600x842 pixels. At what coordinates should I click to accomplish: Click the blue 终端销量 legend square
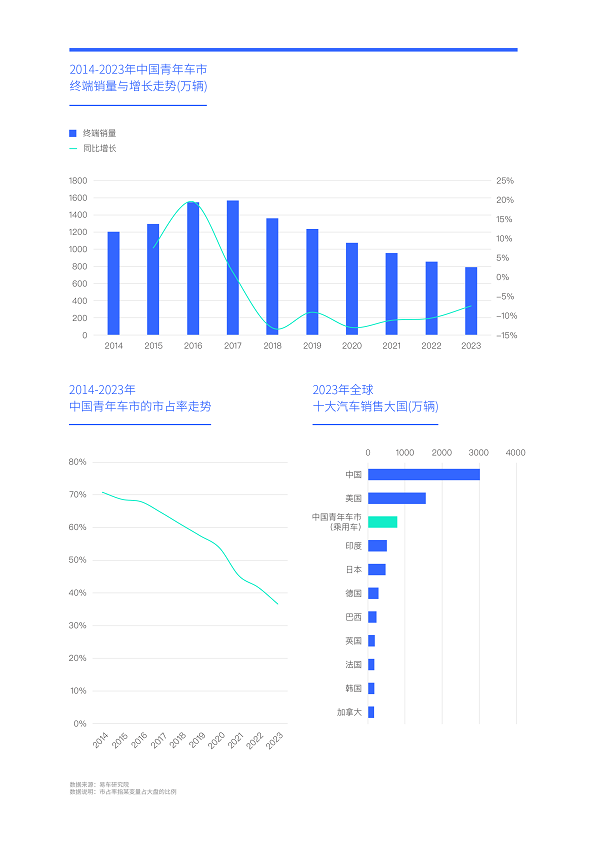click(x=73, y=133)
